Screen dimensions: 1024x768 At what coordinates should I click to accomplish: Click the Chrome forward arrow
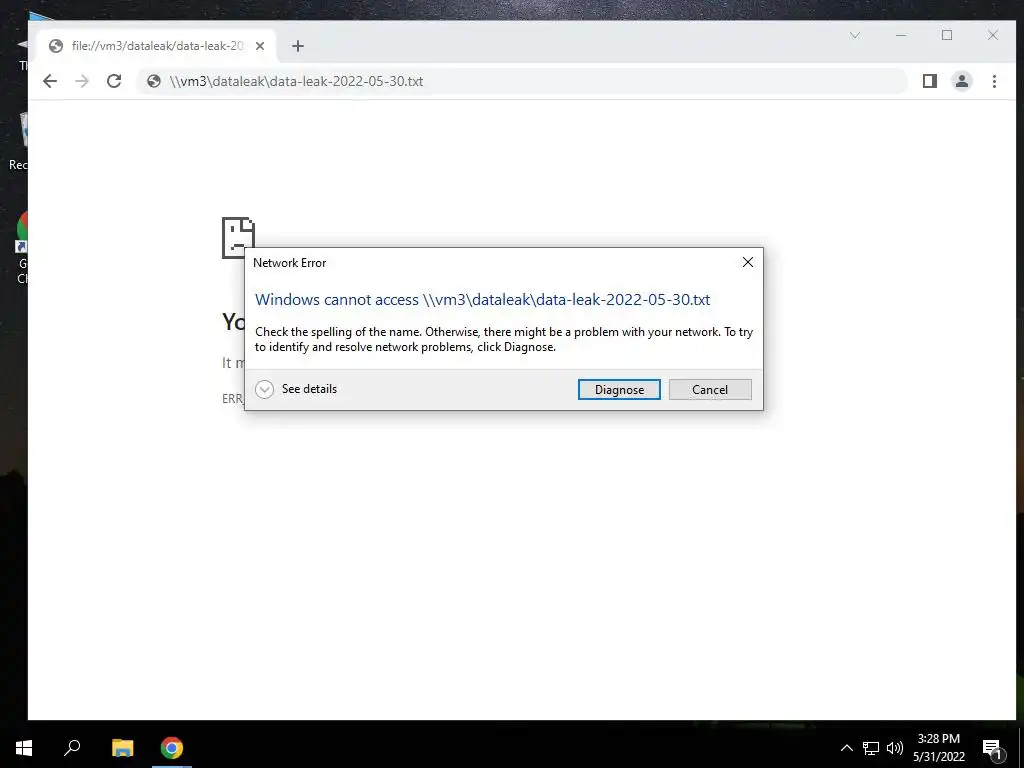pos(82,81)
